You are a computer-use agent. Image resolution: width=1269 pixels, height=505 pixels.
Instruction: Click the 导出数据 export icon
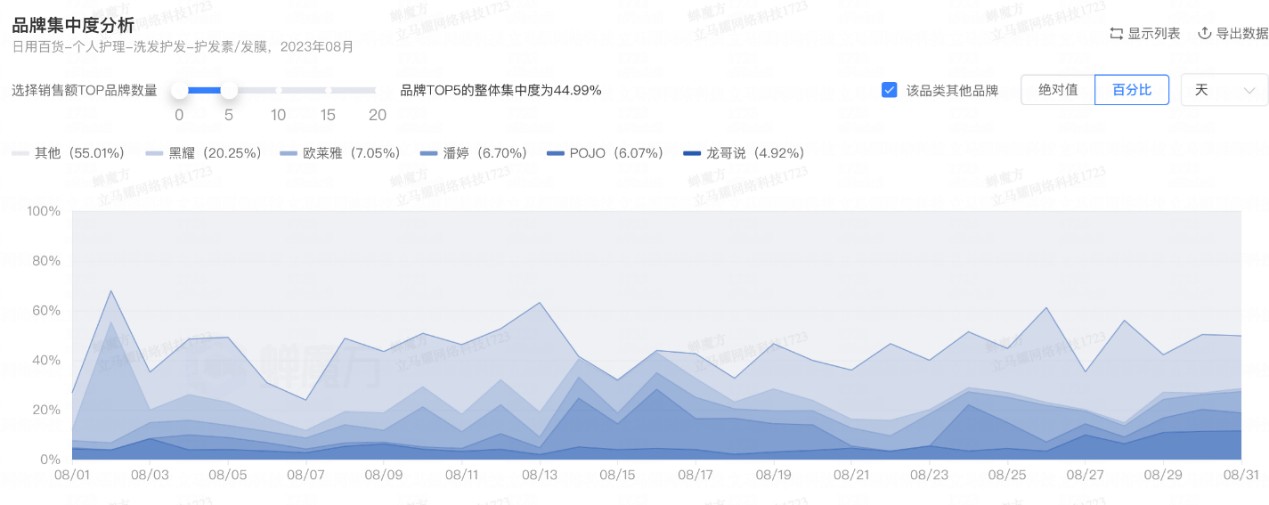point(1204,34)
